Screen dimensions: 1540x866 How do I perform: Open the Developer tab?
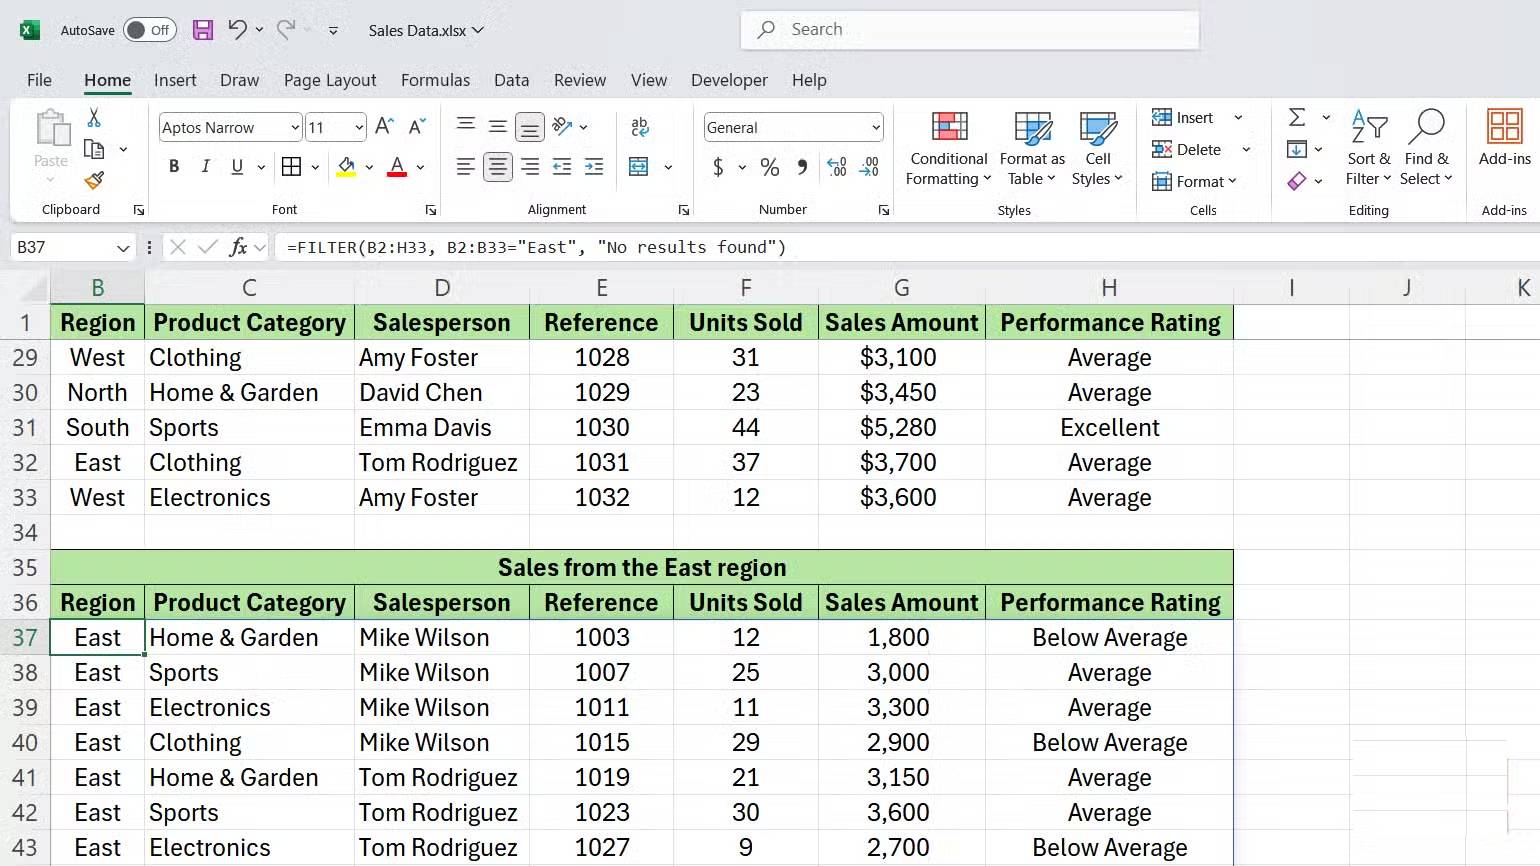point(729,80)
